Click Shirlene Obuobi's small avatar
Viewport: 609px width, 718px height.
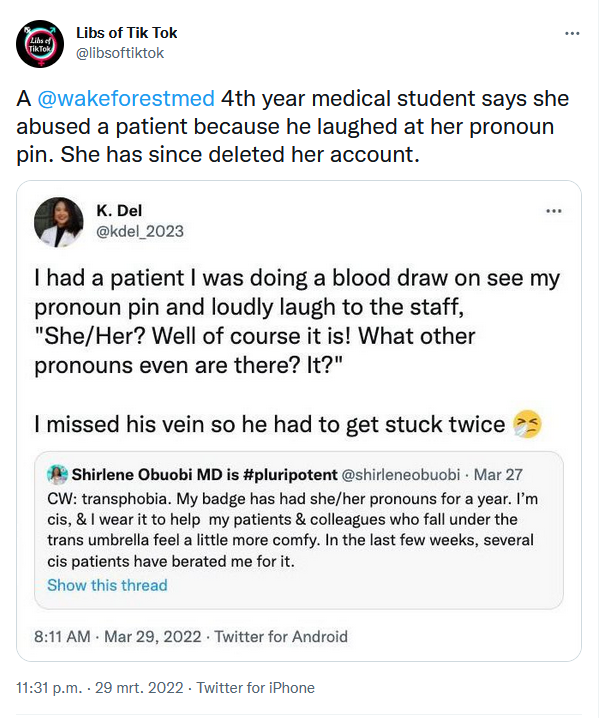coord(57,474)
